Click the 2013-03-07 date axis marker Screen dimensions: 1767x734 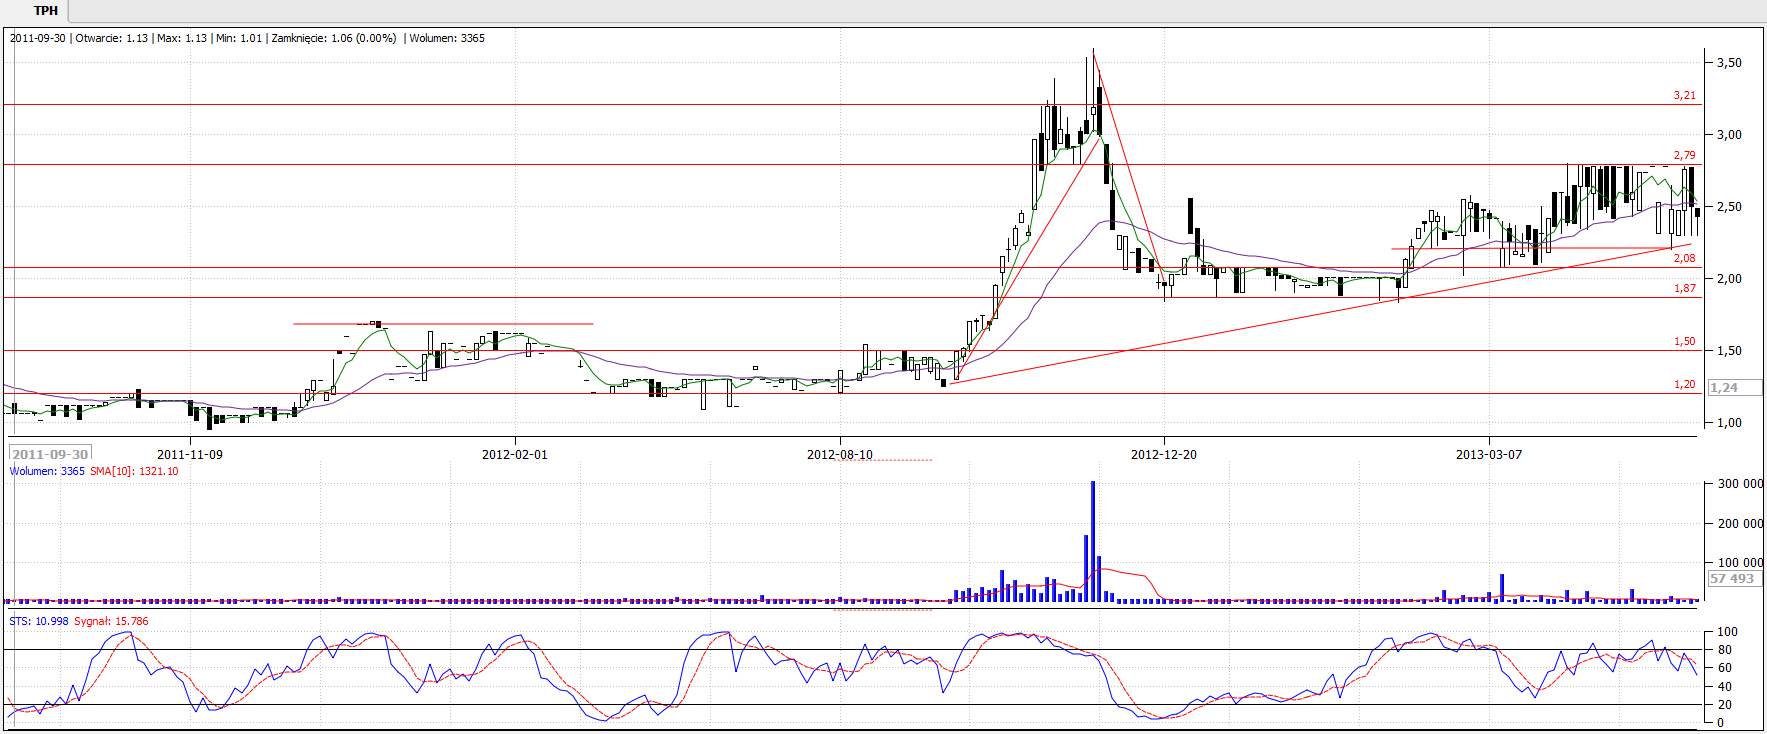[x=1488, y=455]
